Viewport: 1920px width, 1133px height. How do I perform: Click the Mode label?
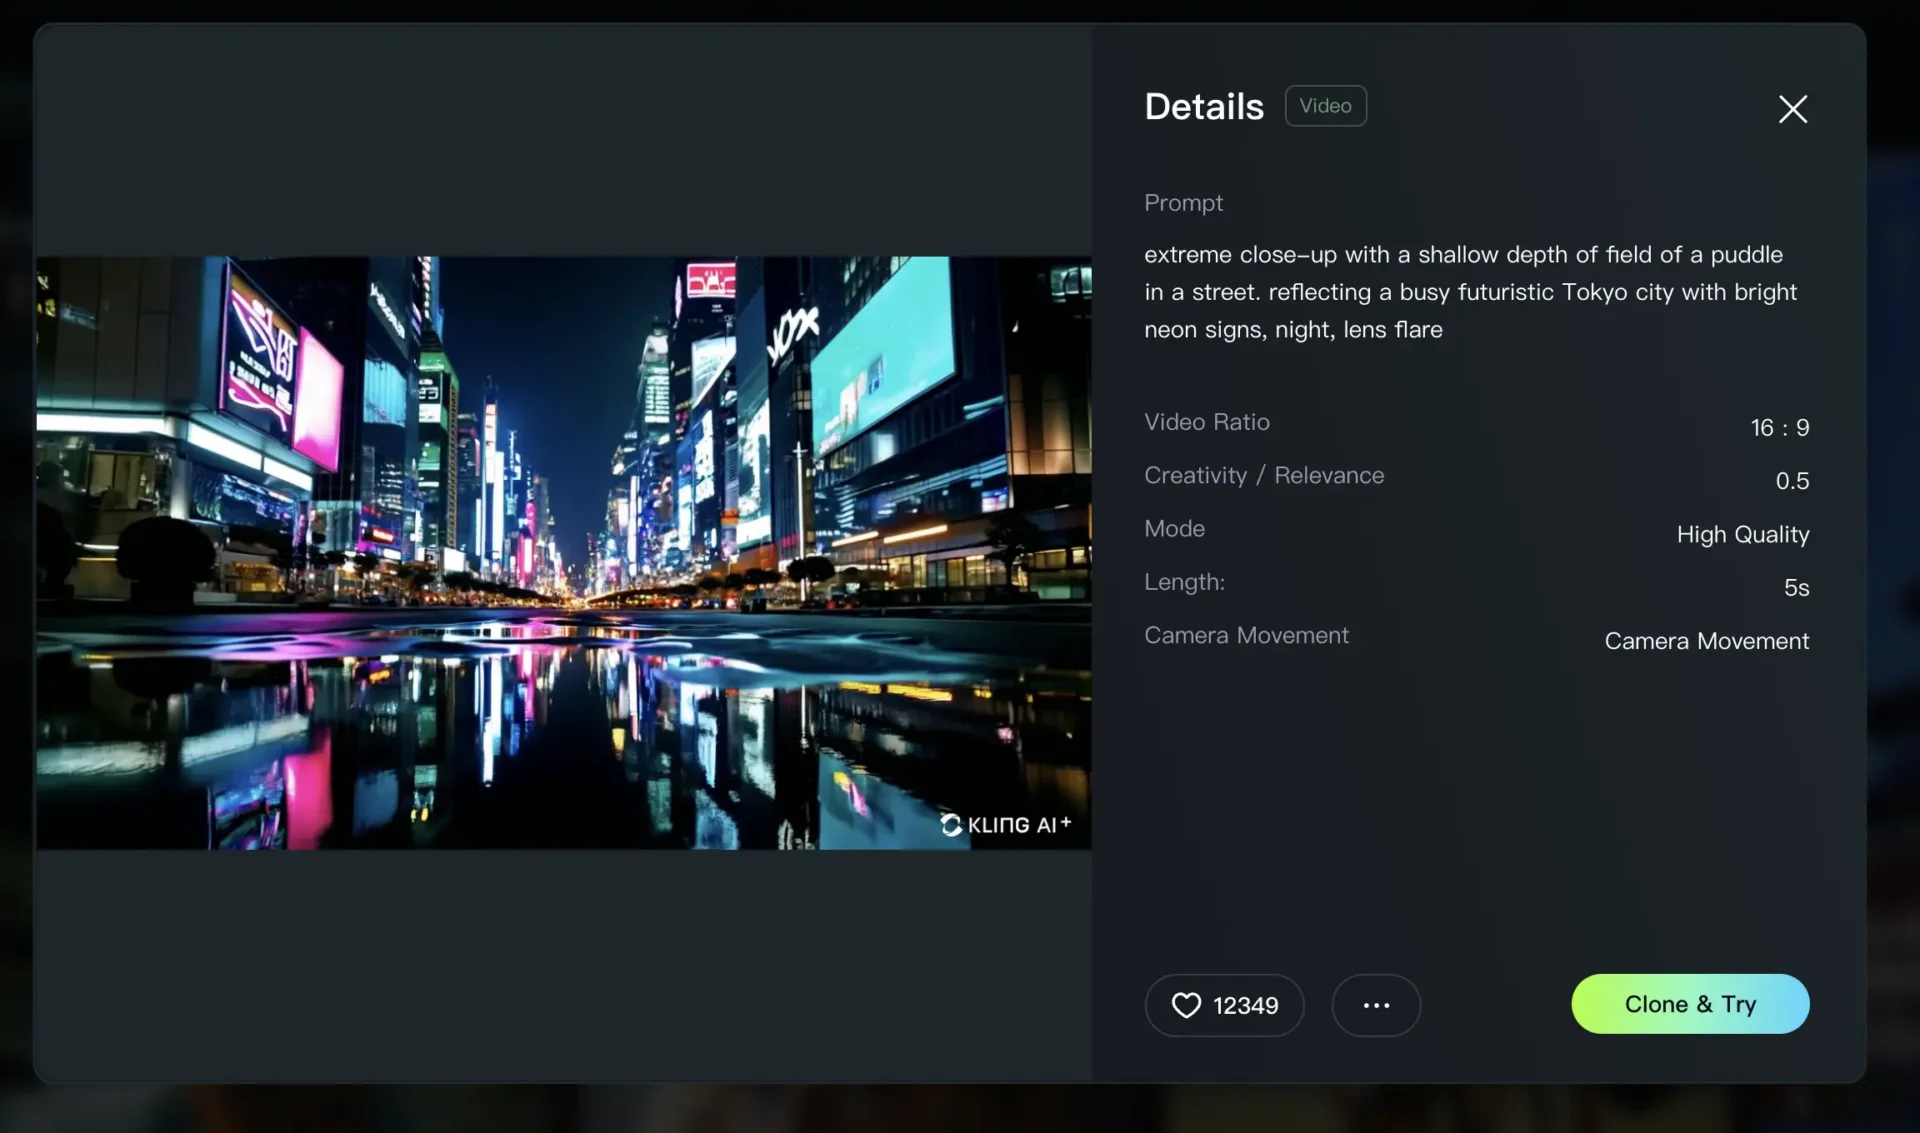(1174, 528)
